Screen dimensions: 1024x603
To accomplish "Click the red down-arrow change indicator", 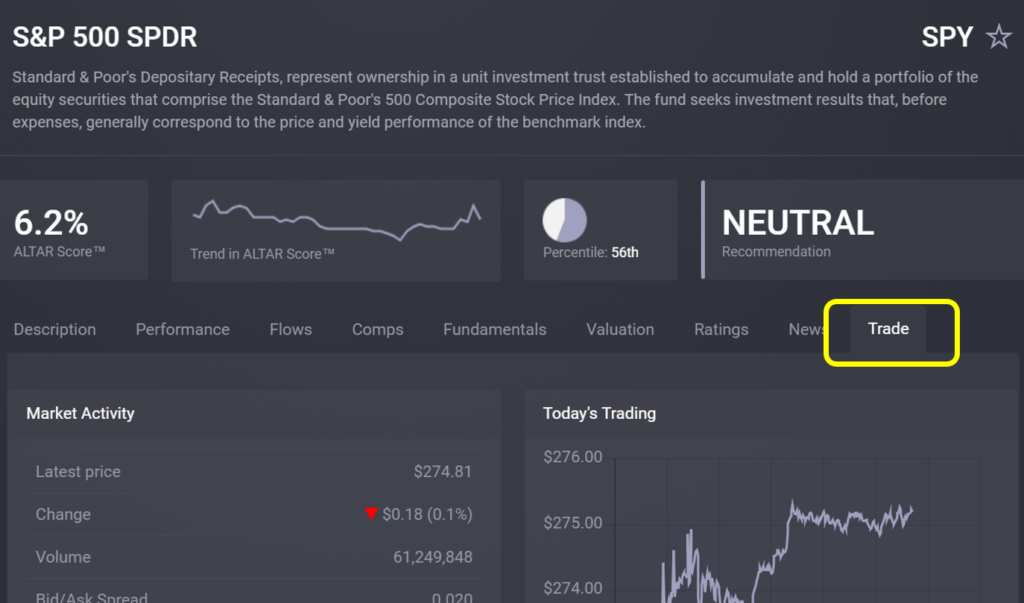I will tap(371, 513).
